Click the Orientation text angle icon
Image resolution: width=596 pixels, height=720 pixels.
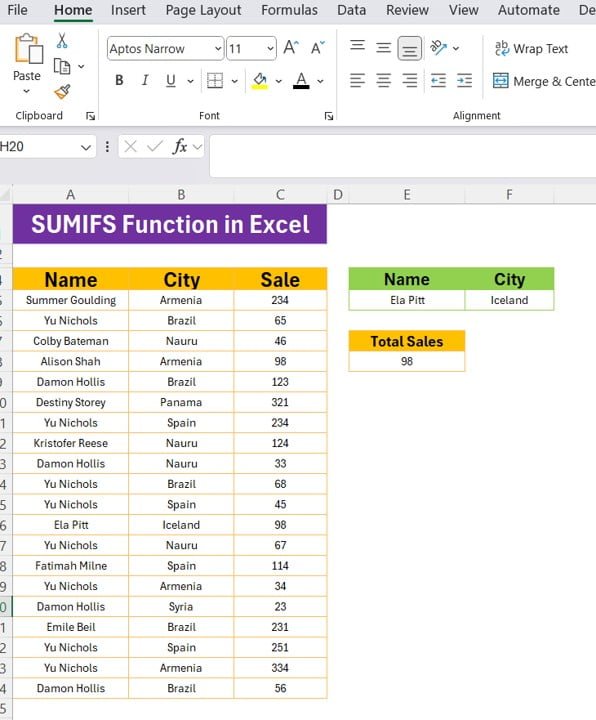tap(438, 48)
